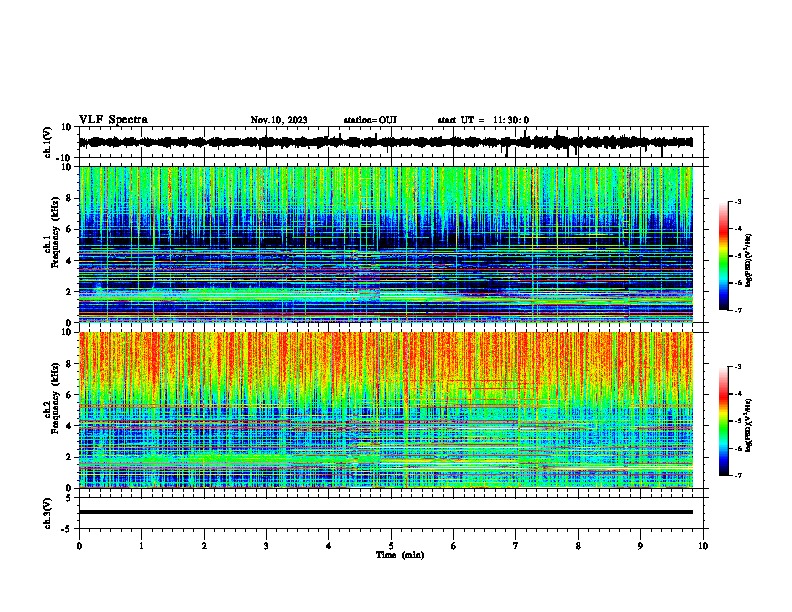Click the "Time (min)" axis label

pyautogui.click(x=400, y=555)
